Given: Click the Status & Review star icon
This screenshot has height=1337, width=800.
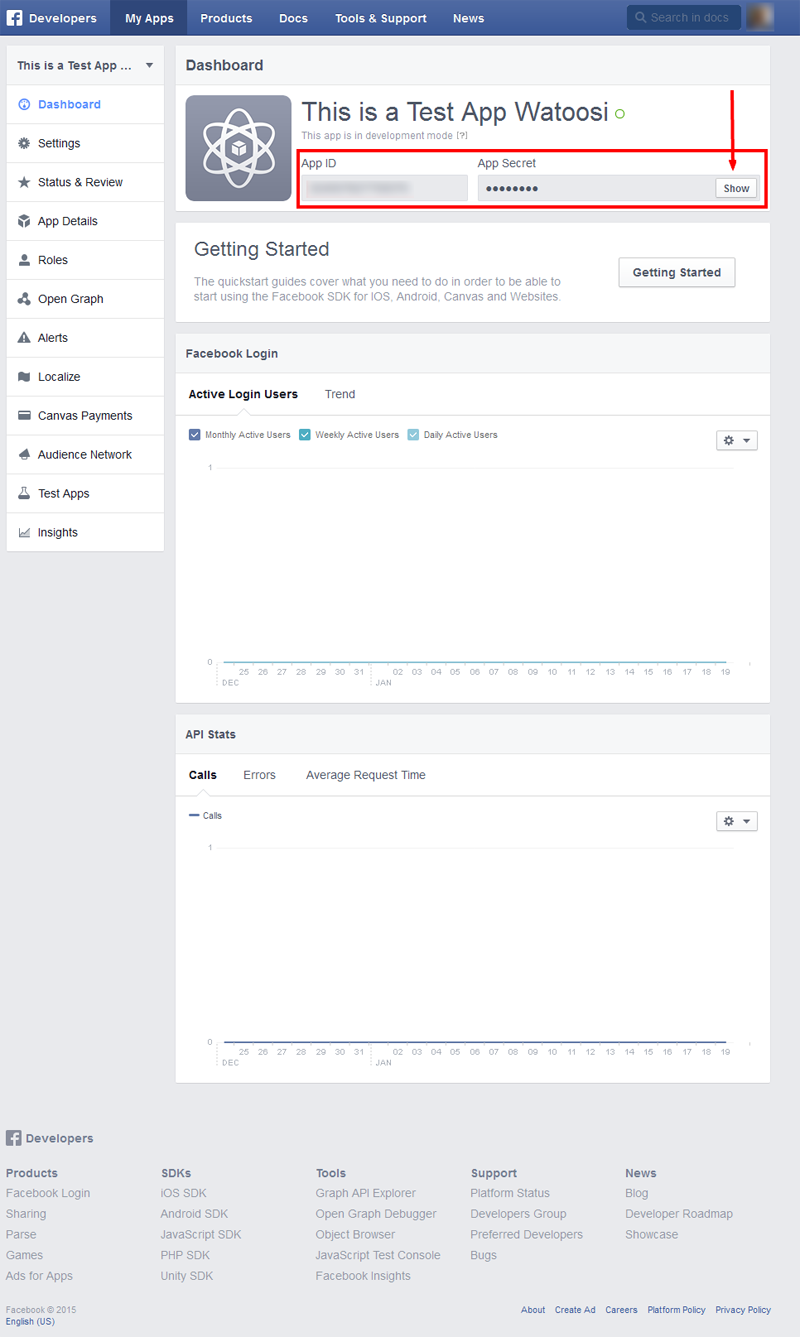Looking at the screenshot, I should [24, 182].
